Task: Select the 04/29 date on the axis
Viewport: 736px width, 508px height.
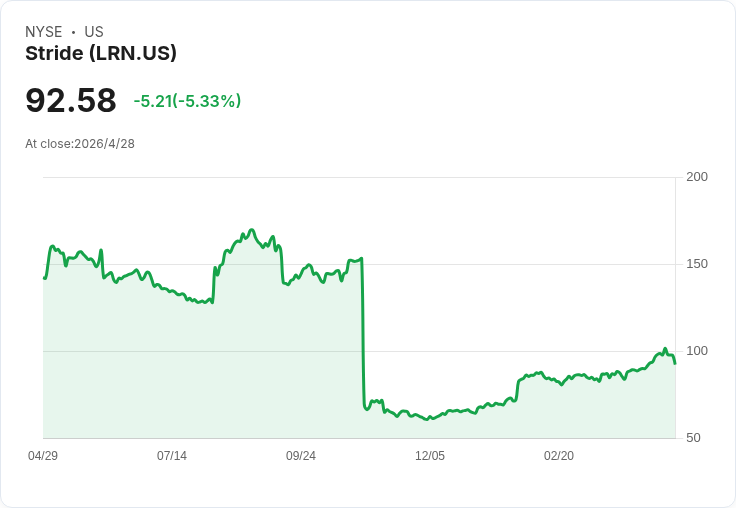Action: click(43, 456)
